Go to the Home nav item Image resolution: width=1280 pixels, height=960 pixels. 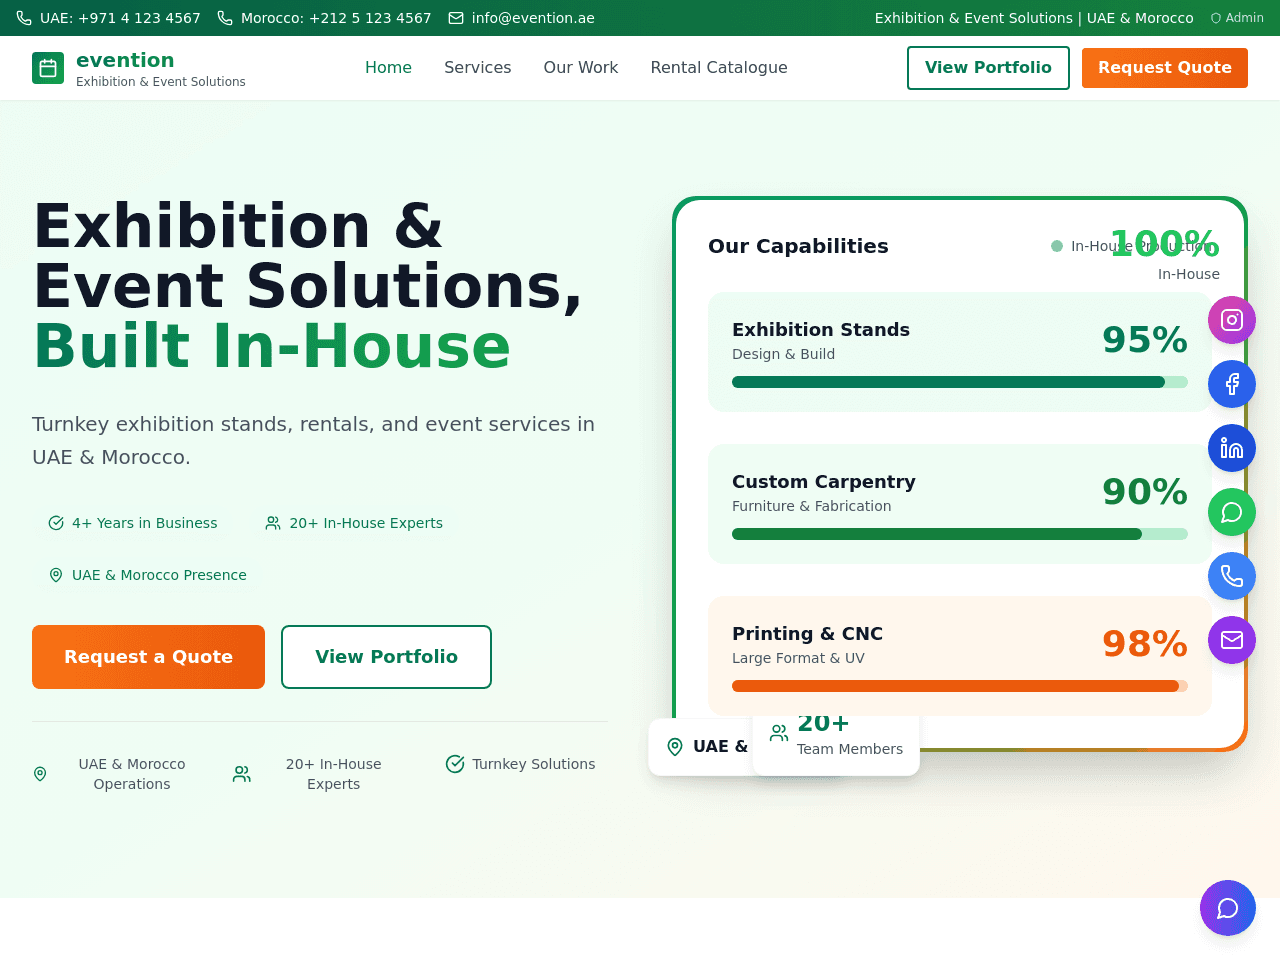pyautogui.click(x=388, y=68)
